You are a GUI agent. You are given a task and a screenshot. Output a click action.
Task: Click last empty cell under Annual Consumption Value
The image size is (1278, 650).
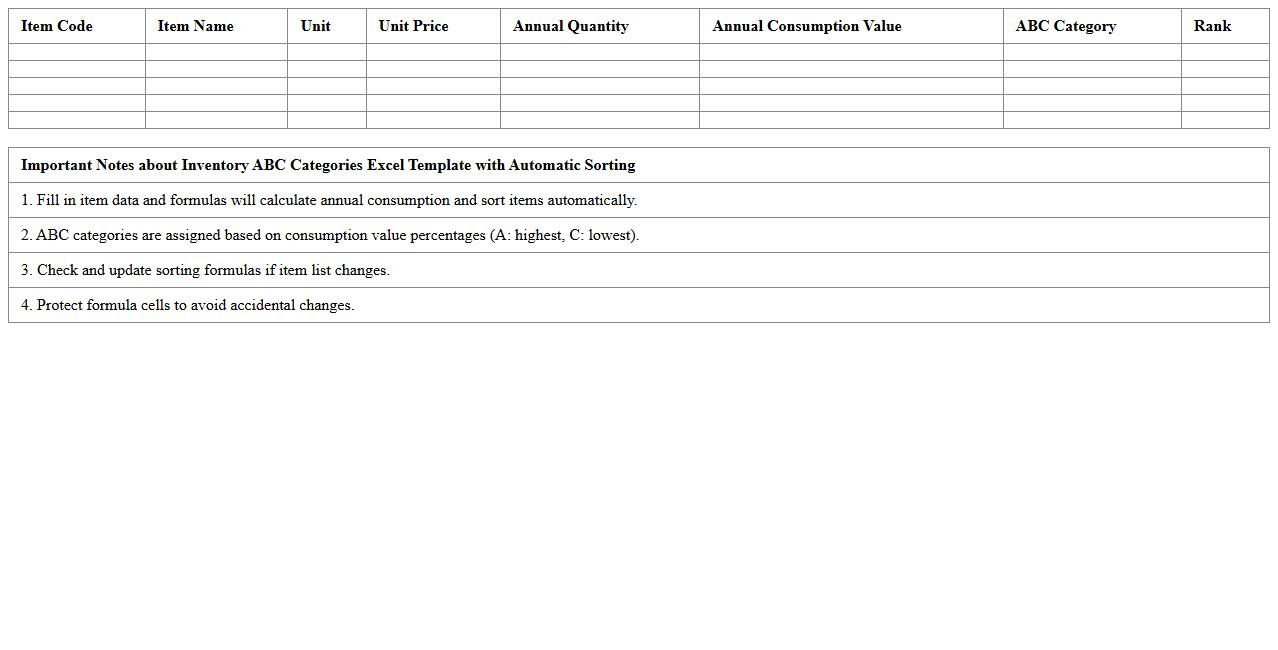click(x=851, y=120)
